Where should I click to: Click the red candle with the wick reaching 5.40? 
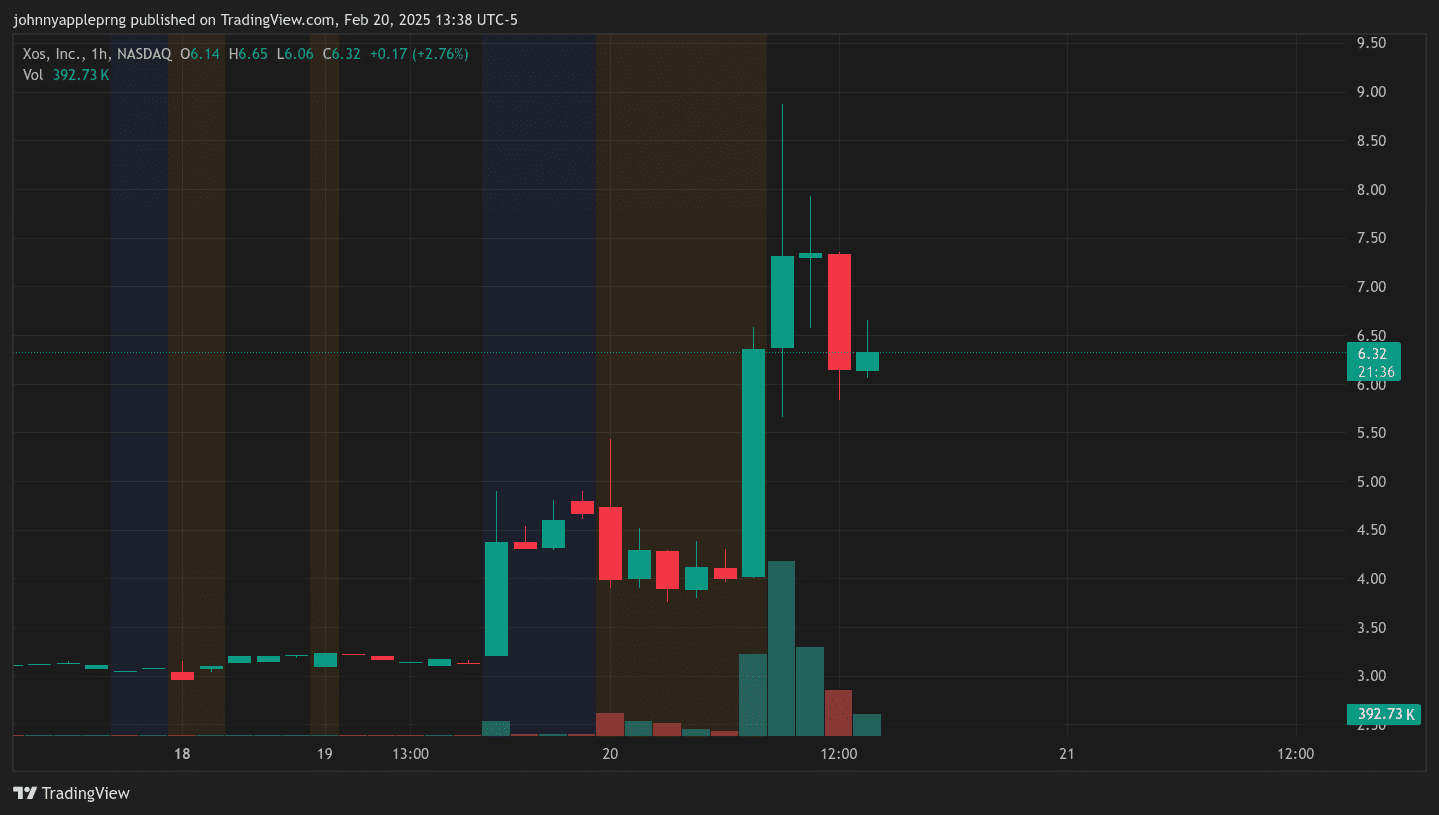(610, 543)
